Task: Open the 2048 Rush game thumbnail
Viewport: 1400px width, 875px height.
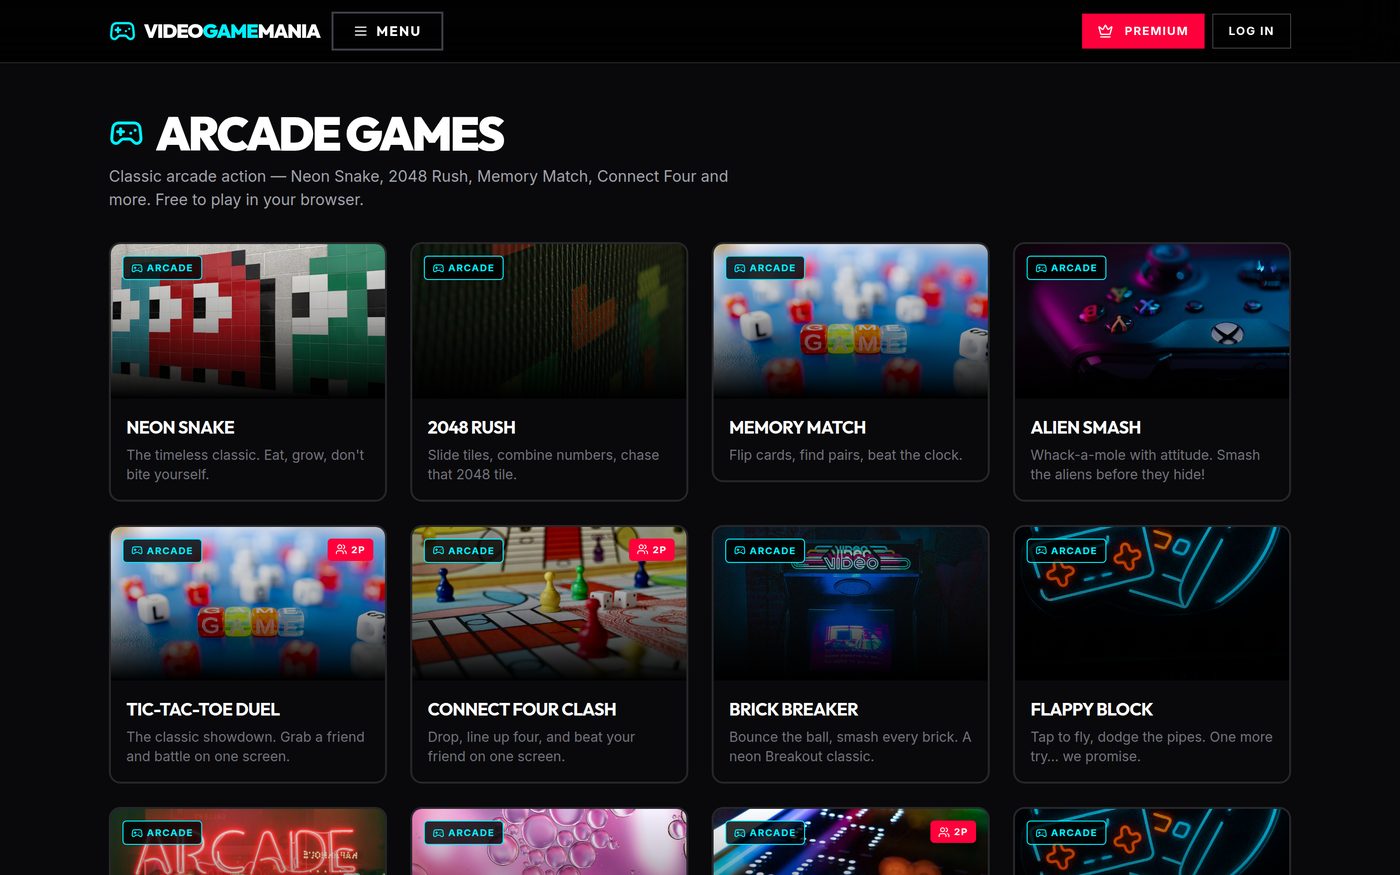Action: 549,321
